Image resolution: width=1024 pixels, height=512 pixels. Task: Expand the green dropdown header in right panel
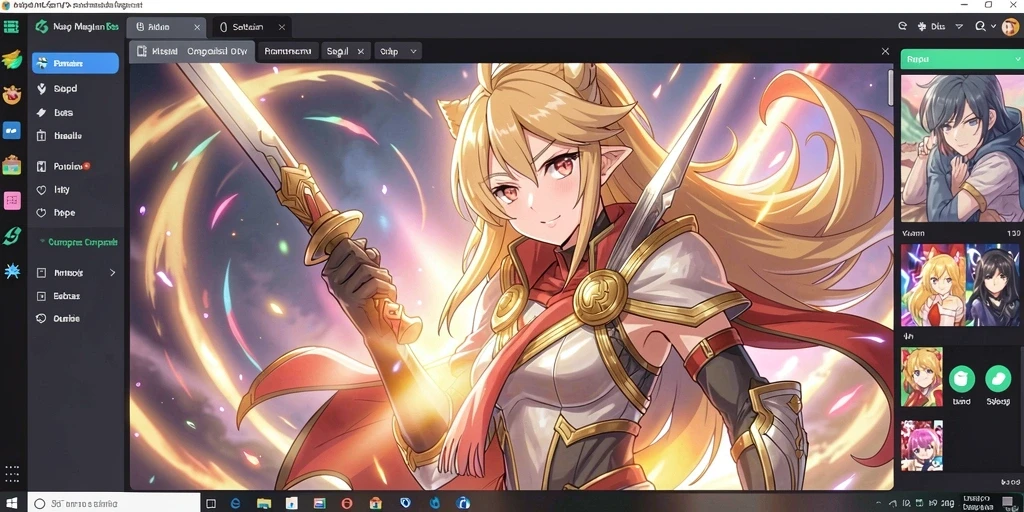click(x=960, y=59)
